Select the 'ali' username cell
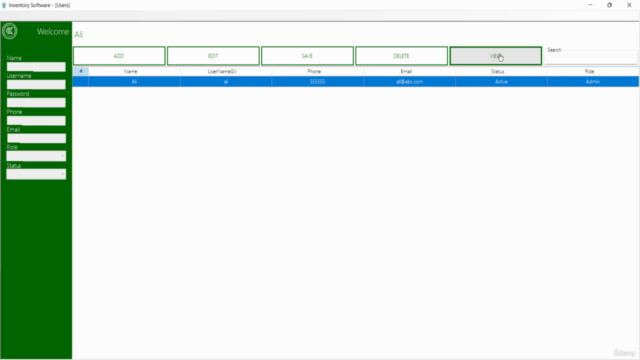Screen dimensions: 640x360 [x=226, y=82]
